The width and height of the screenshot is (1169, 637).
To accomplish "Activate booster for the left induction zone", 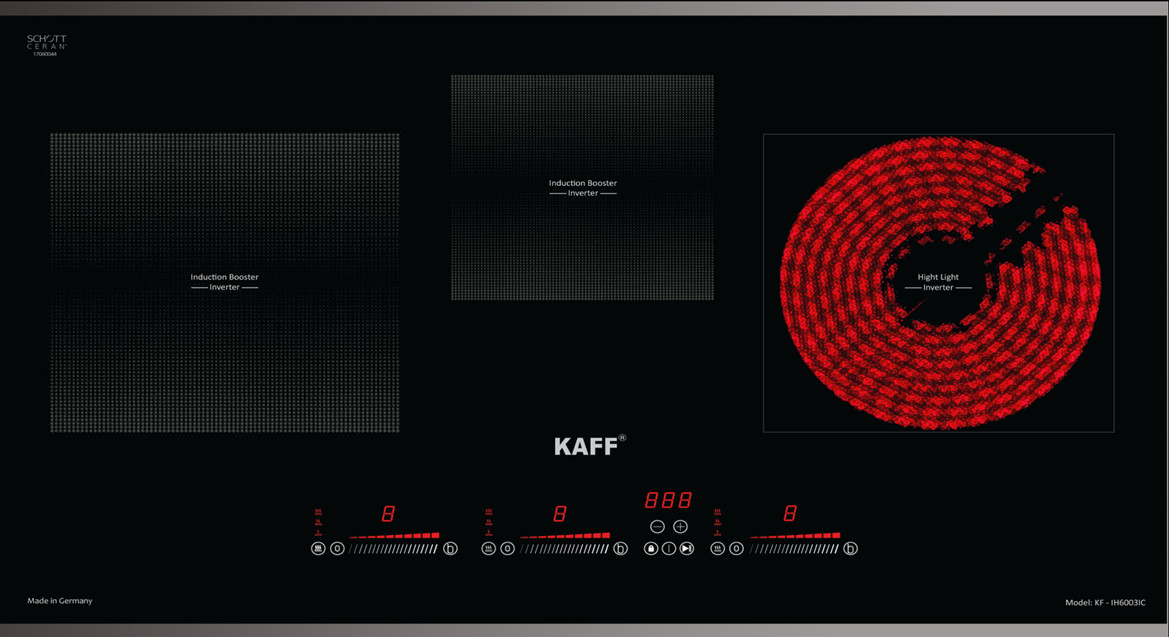I will 450,549.
